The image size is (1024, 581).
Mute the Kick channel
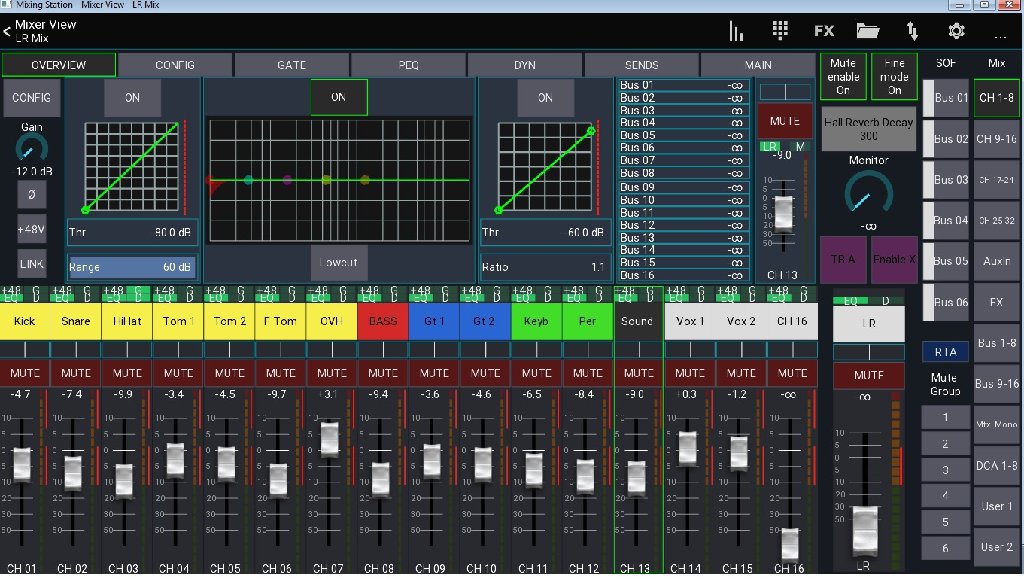(x=24, y=373)
